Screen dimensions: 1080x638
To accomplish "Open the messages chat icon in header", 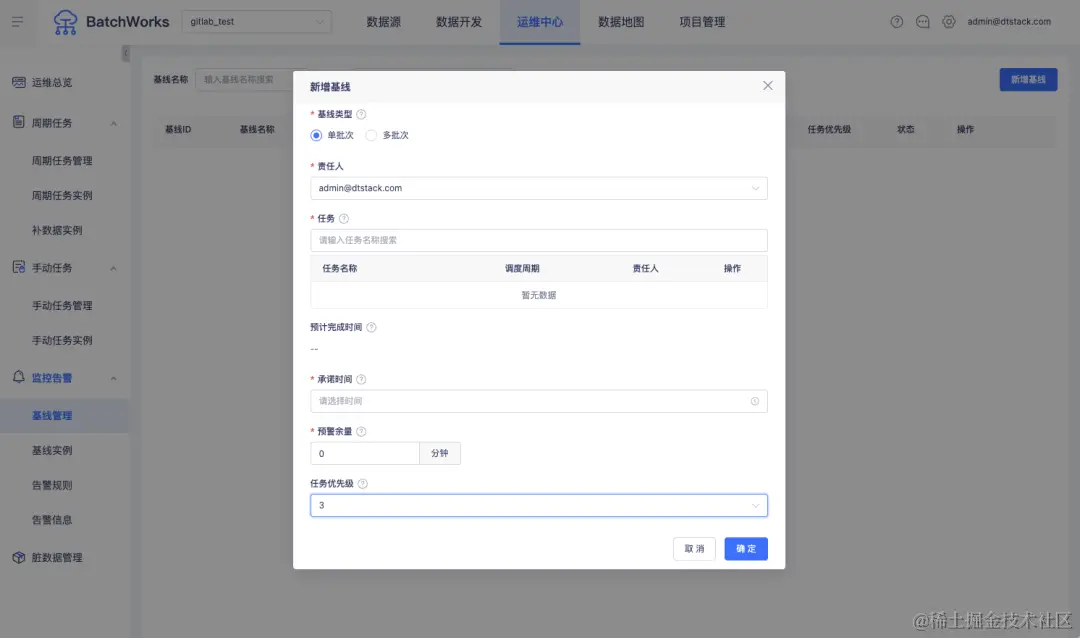I will (x=922, y=22).
